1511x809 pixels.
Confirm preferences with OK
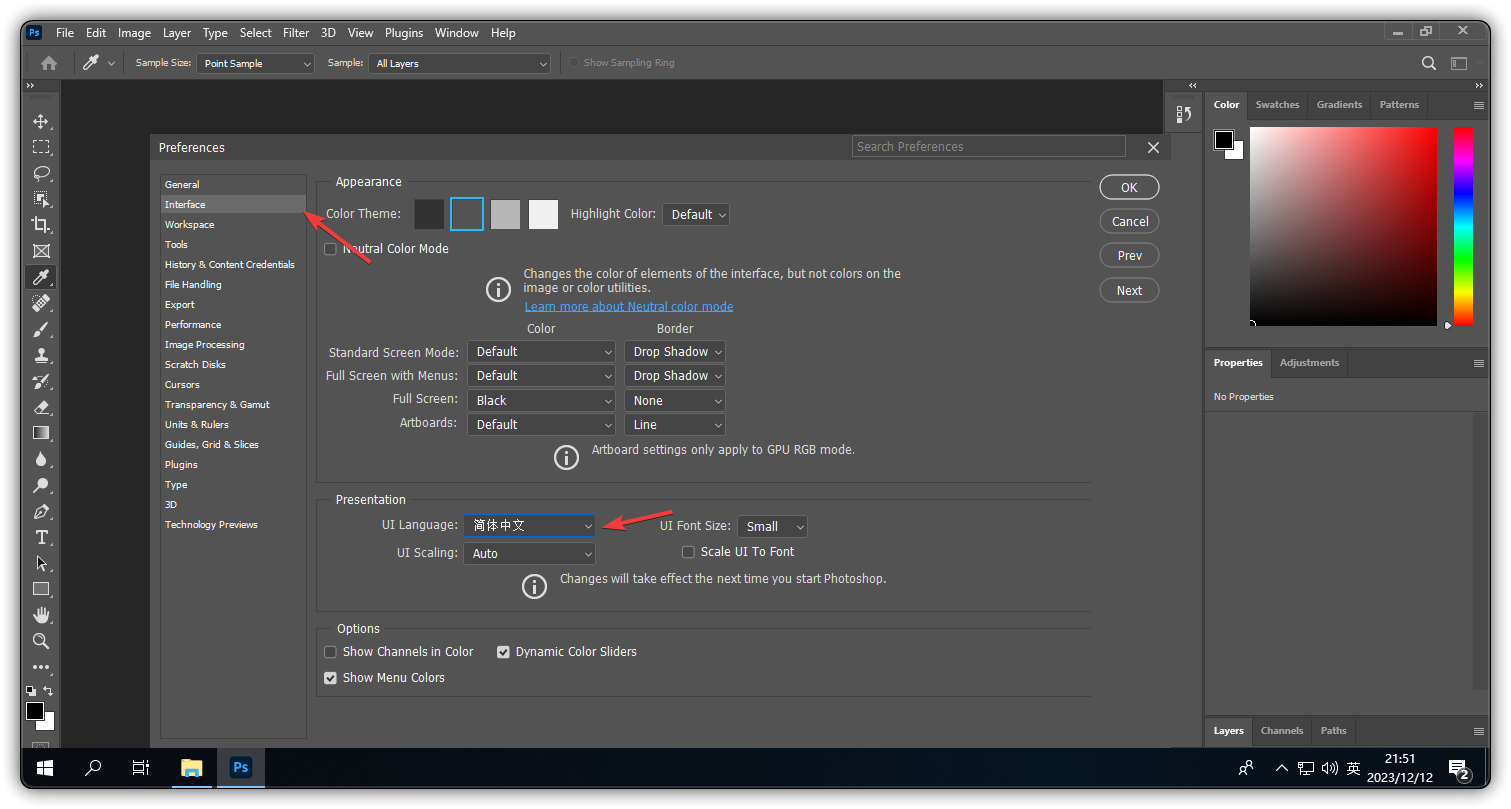tap(1129, 187)
